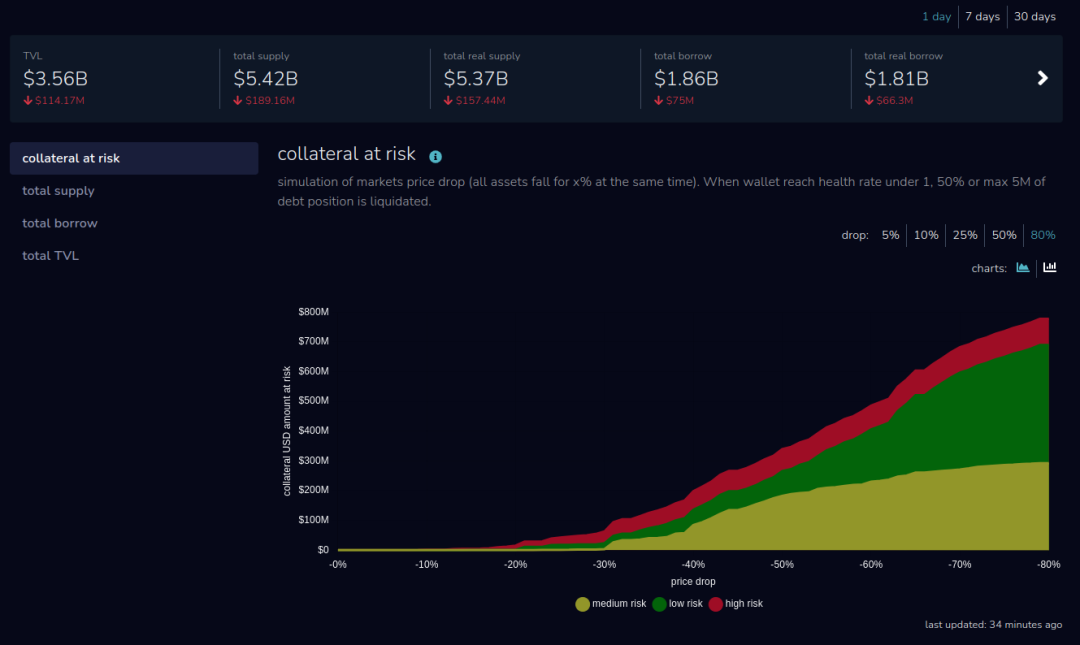Click info icon beside collateral at risk heading
This screenshot has height=645, width=1080.
[x=436, y=157]
